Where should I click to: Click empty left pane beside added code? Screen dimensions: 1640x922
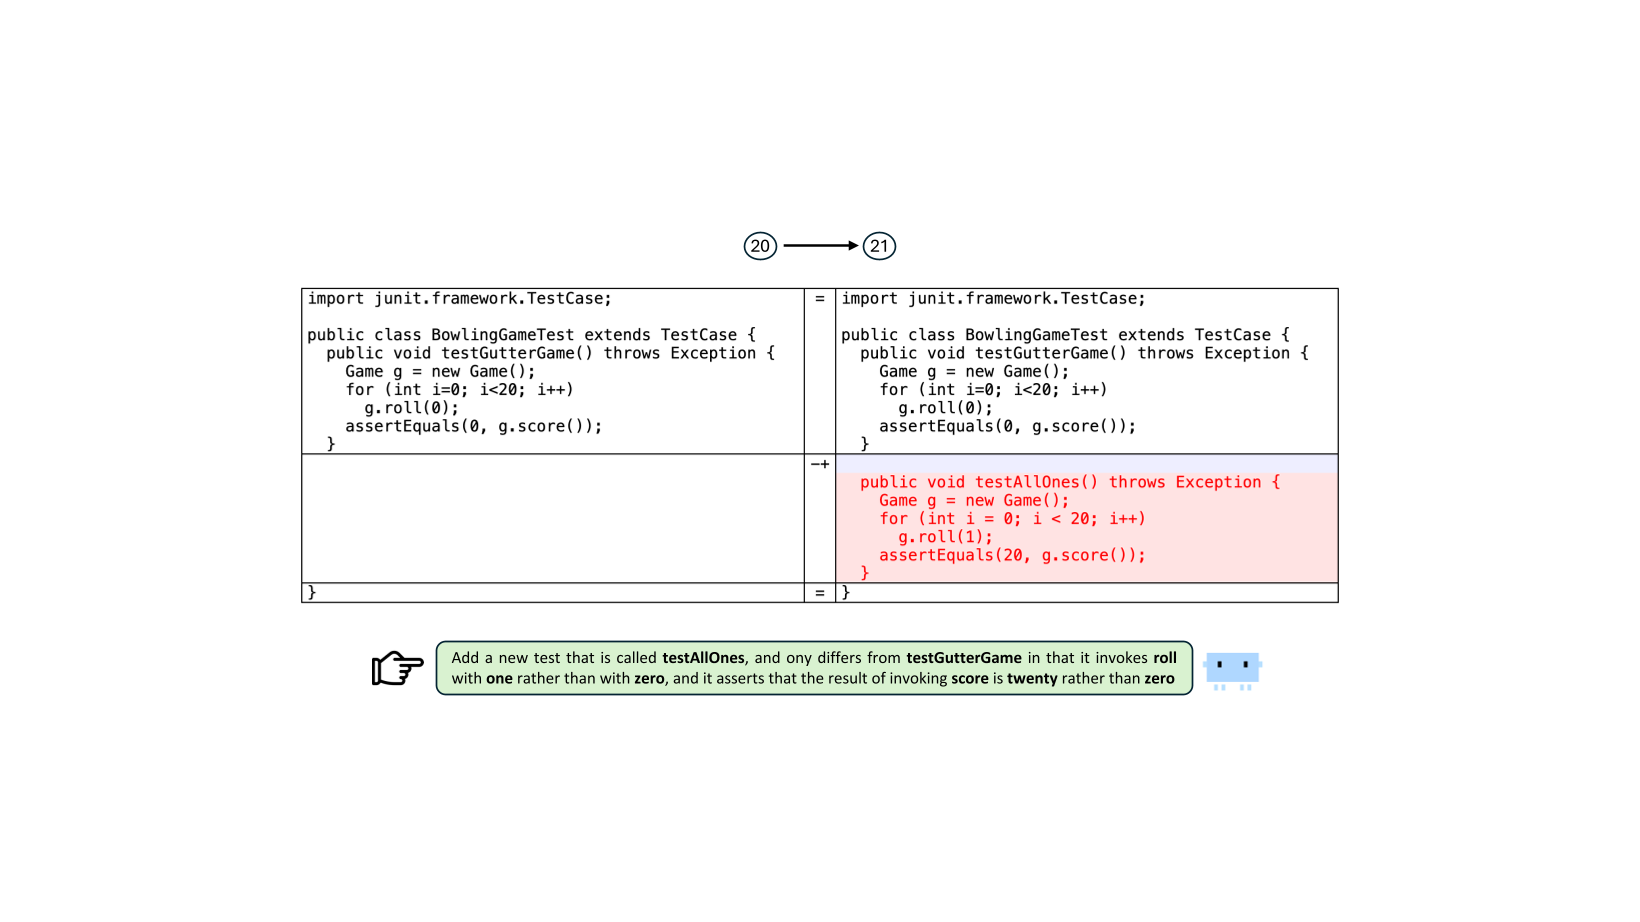pos(552,519)
